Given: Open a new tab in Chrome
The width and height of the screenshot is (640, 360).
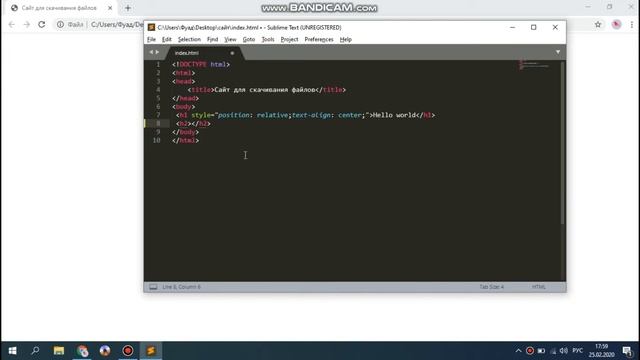Looking at the screenshot, I should [128, 8].
